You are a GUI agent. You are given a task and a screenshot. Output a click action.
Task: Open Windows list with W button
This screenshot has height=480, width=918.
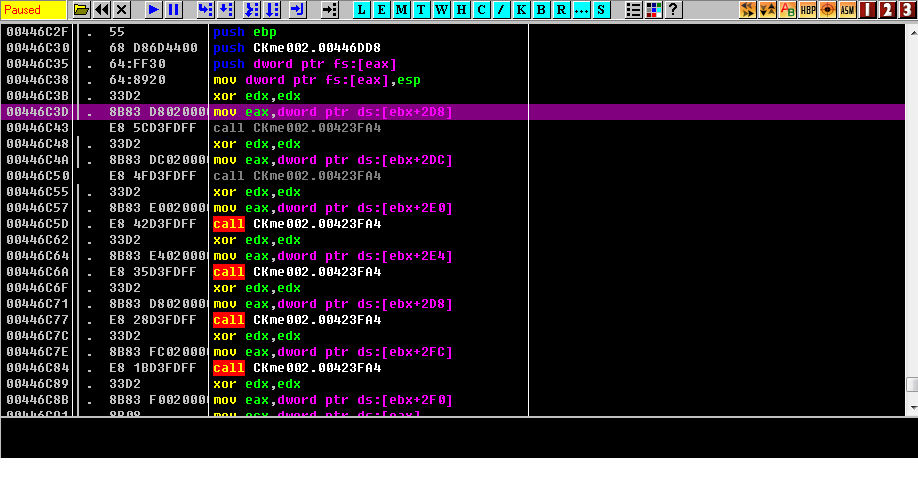coord(441,9)
